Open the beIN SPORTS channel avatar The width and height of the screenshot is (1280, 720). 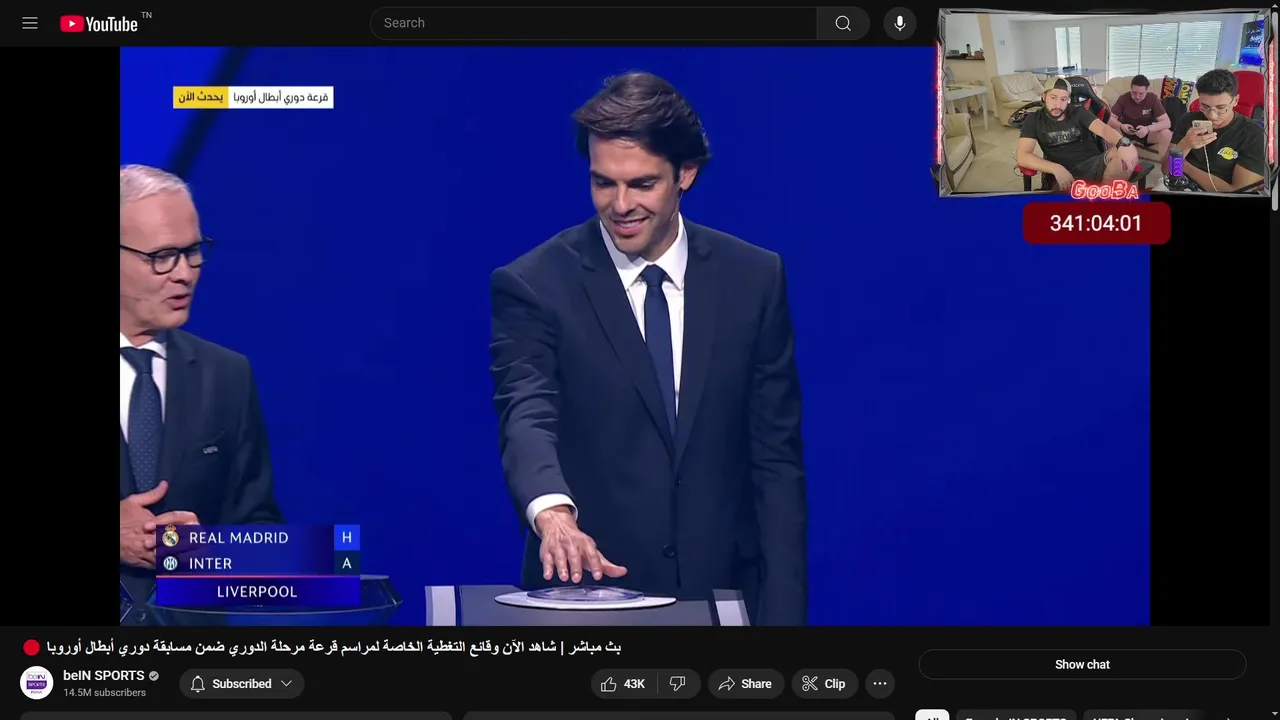37,683
